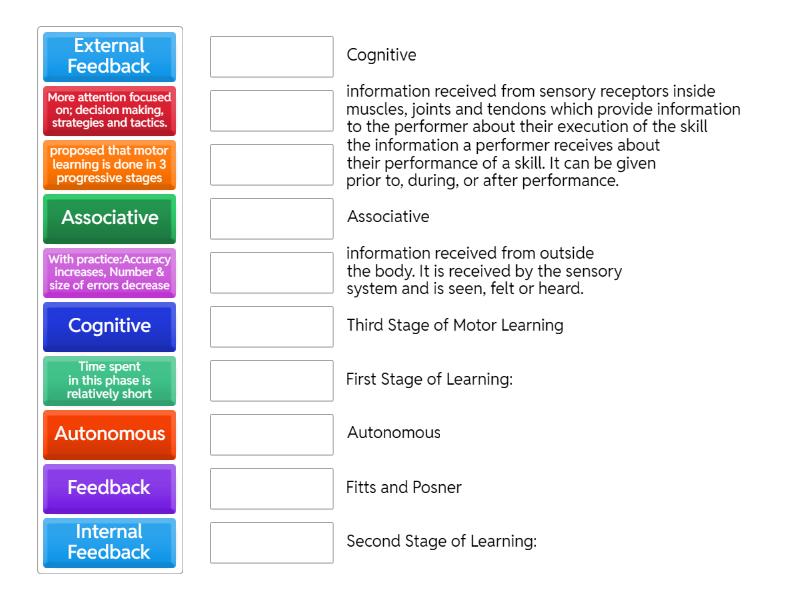Viewport: 800px width, 600px height.
Task: Select the 'With practice: Accuracy increases' tile
Action: pyautogui.click(x=108, y=271)
